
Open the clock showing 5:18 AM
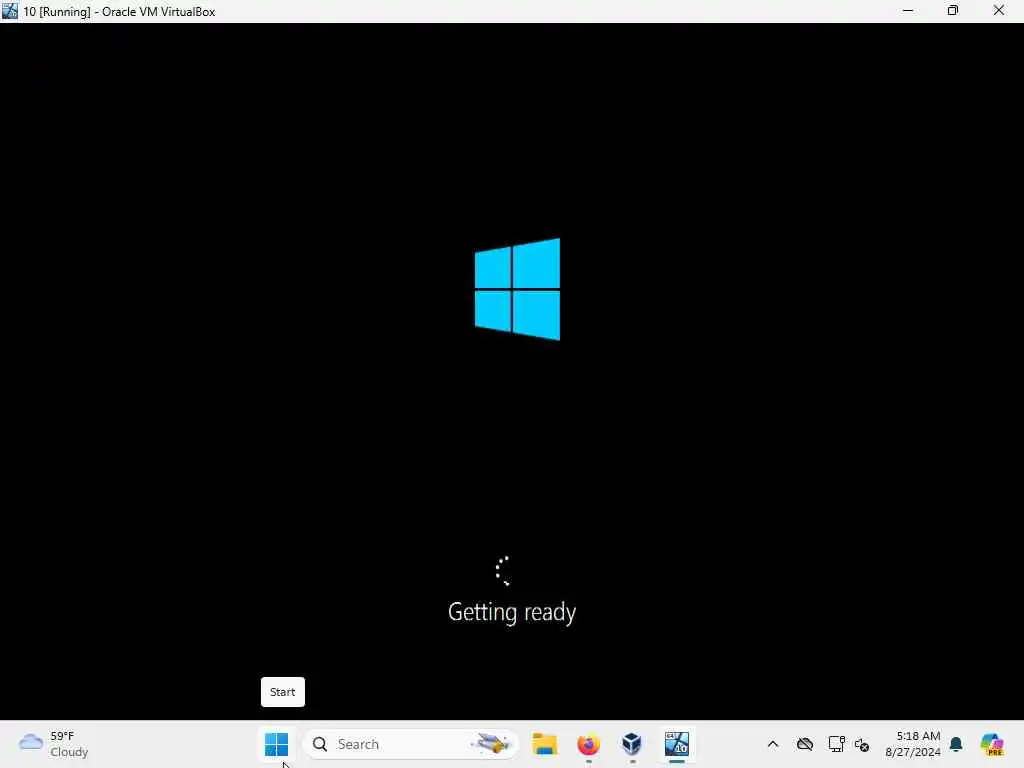click(912, 744)
